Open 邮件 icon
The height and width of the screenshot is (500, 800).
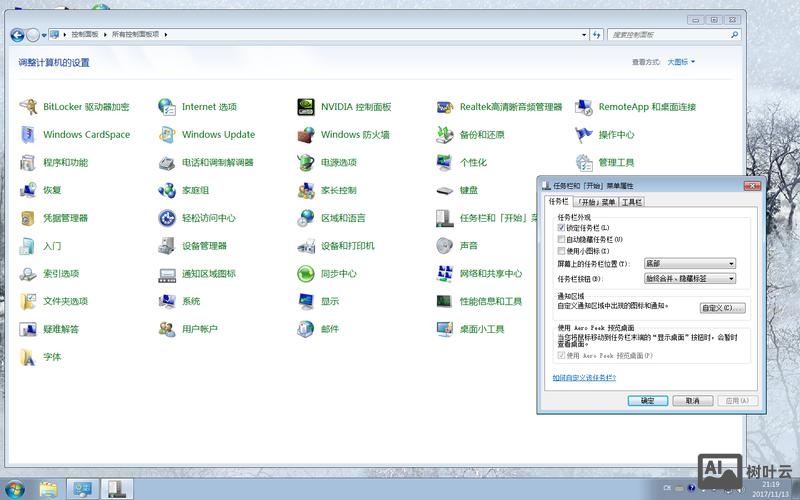click(306, 329)
